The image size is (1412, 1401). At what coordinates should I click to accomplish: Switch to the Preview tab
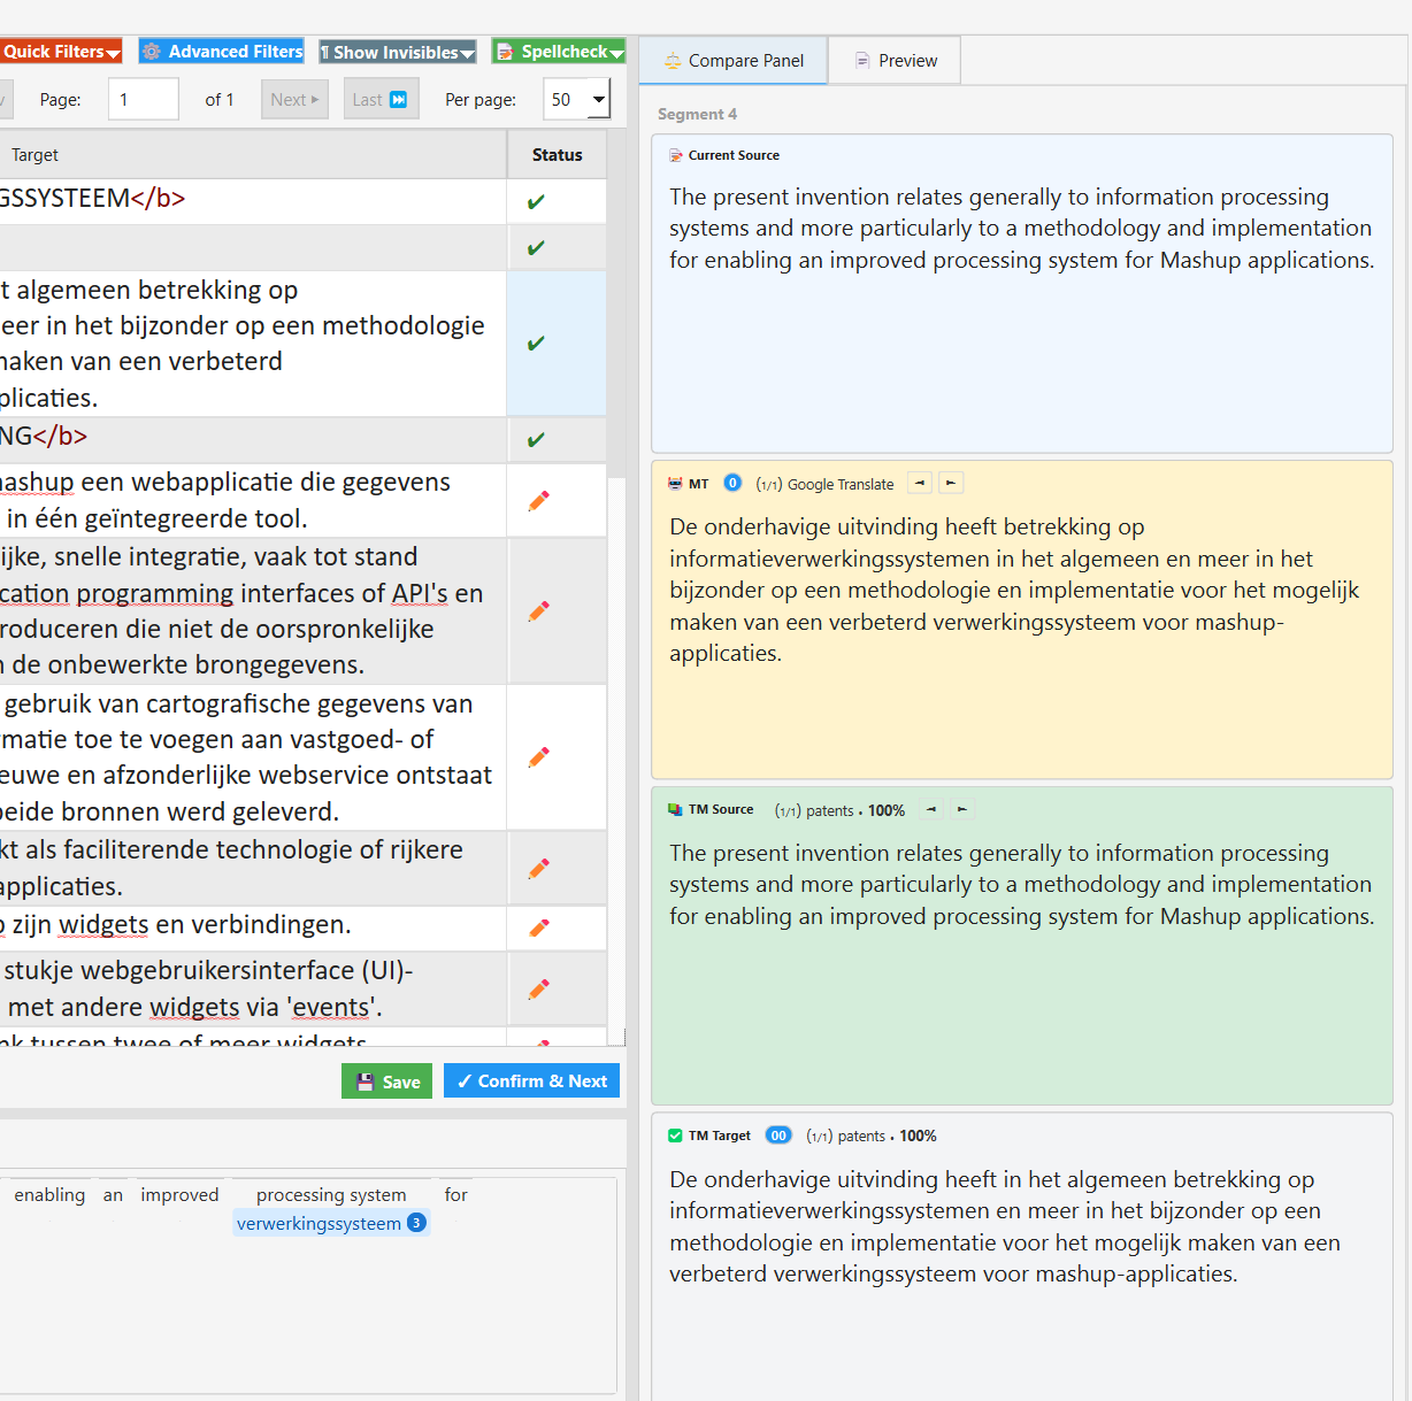[x=895, y=61]
